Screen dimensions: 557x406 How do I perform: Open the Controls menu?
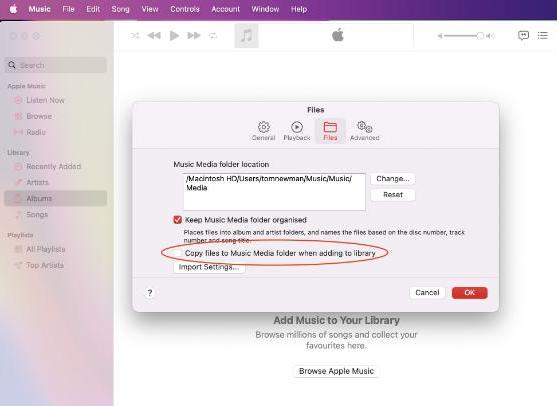tap(185, 9)
